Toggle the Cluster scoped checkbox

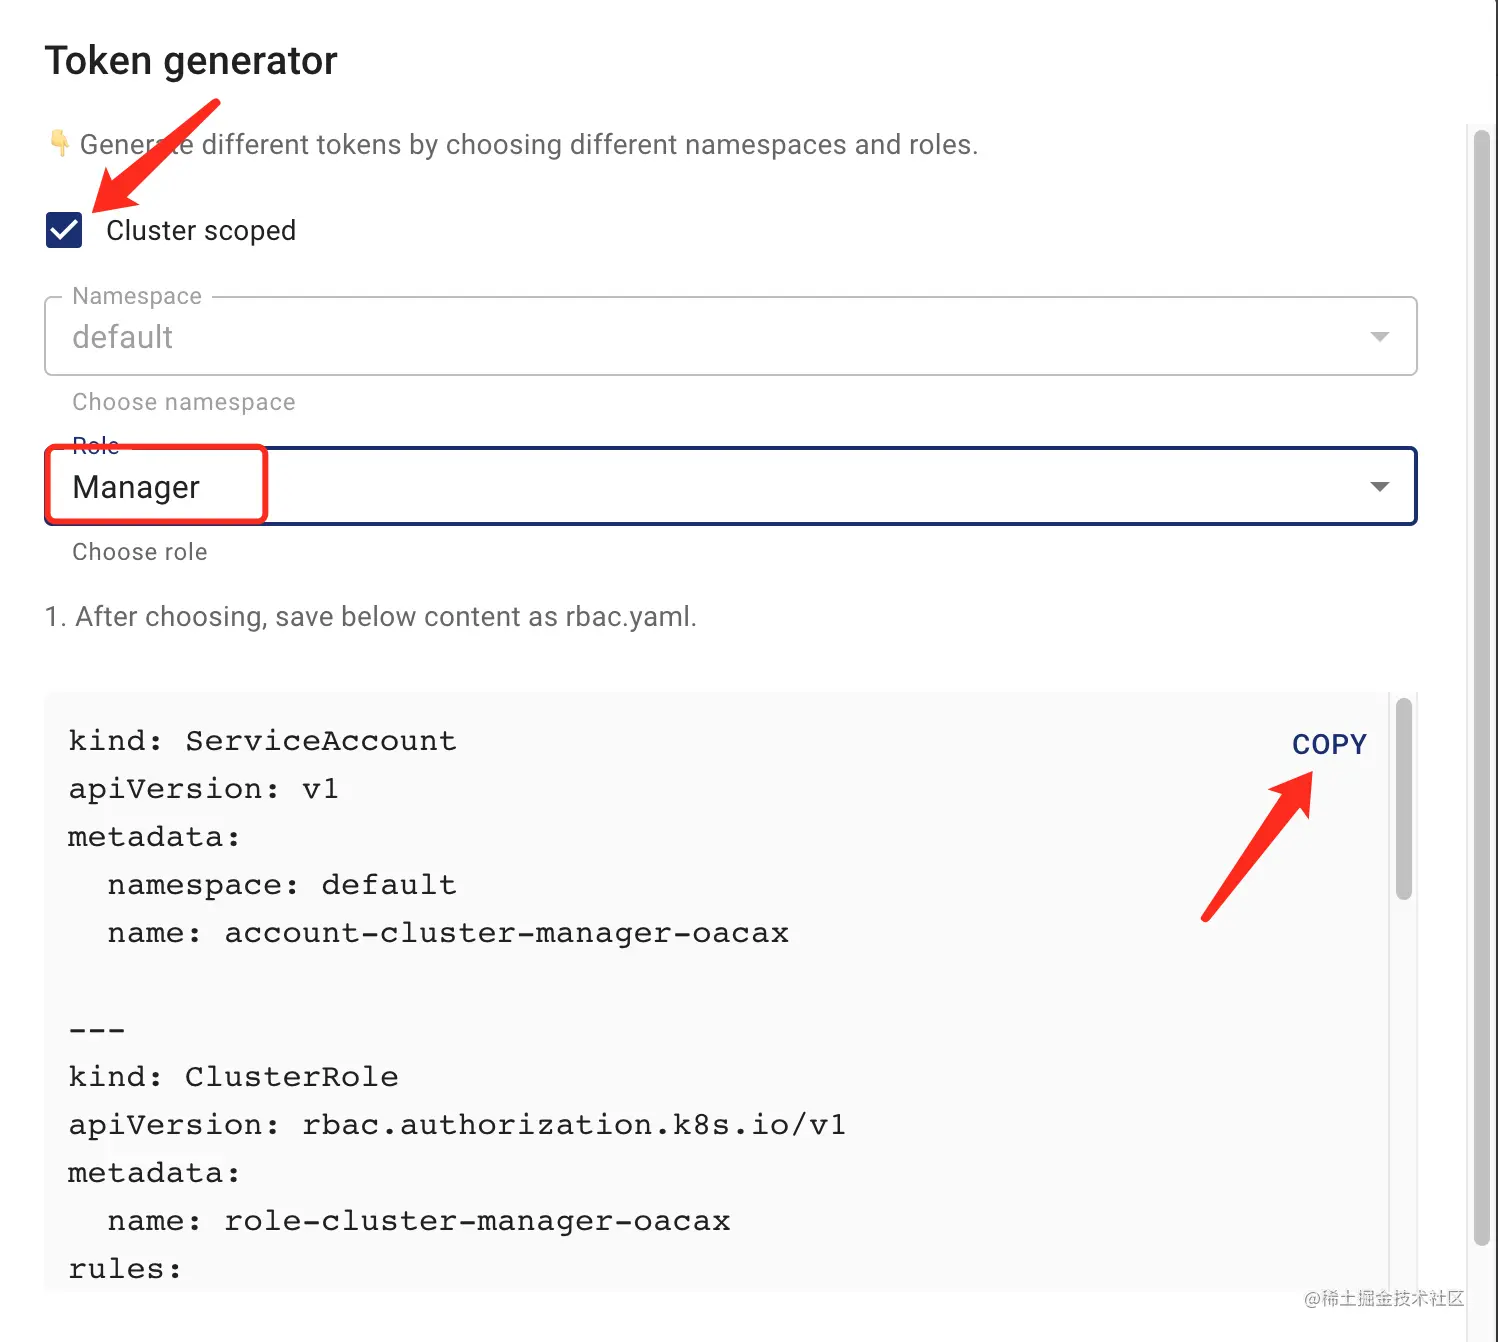coord(64,230)
